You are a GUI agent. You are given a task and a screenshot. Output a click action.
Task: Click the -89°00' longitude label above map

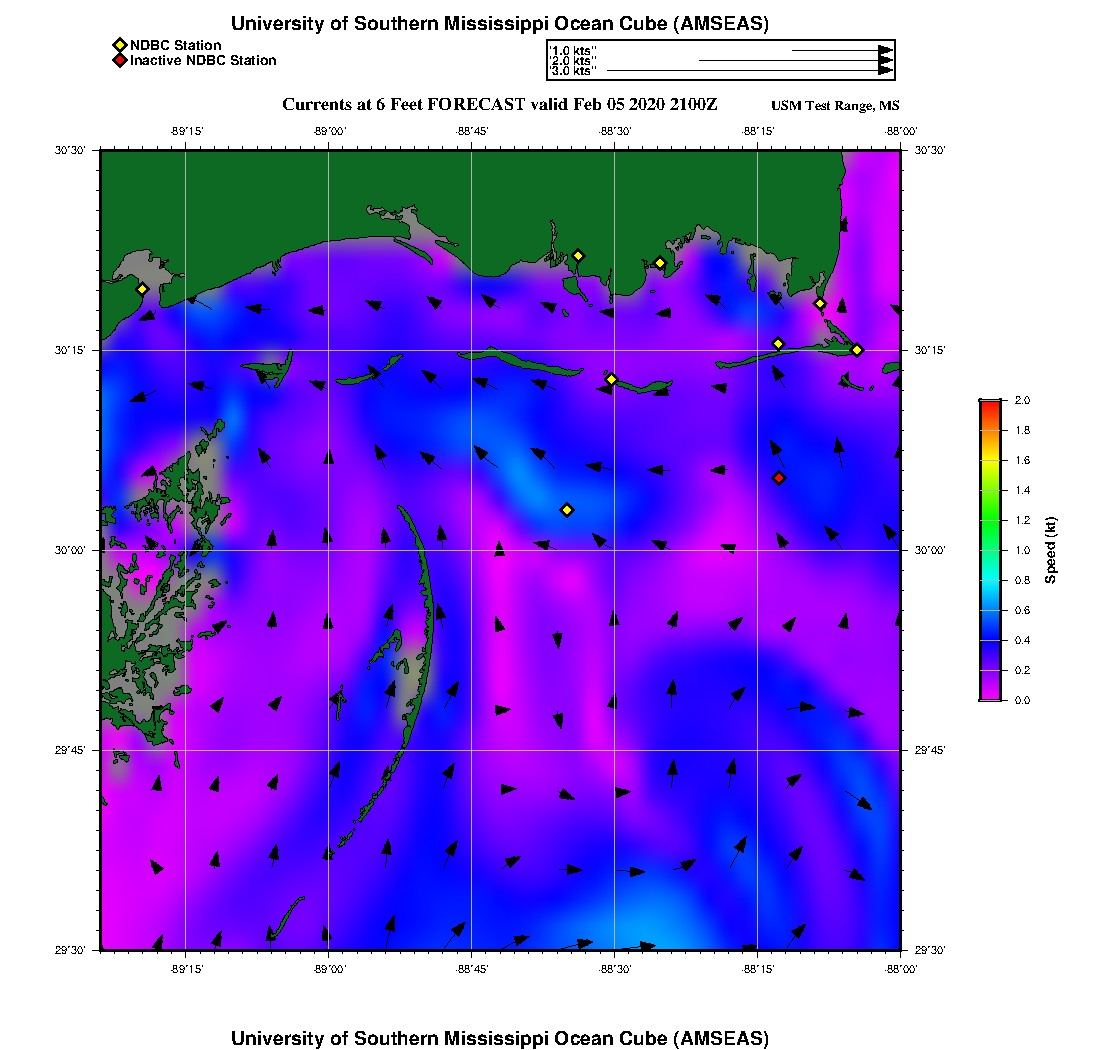pyautogui.click(x=329, y=131)
